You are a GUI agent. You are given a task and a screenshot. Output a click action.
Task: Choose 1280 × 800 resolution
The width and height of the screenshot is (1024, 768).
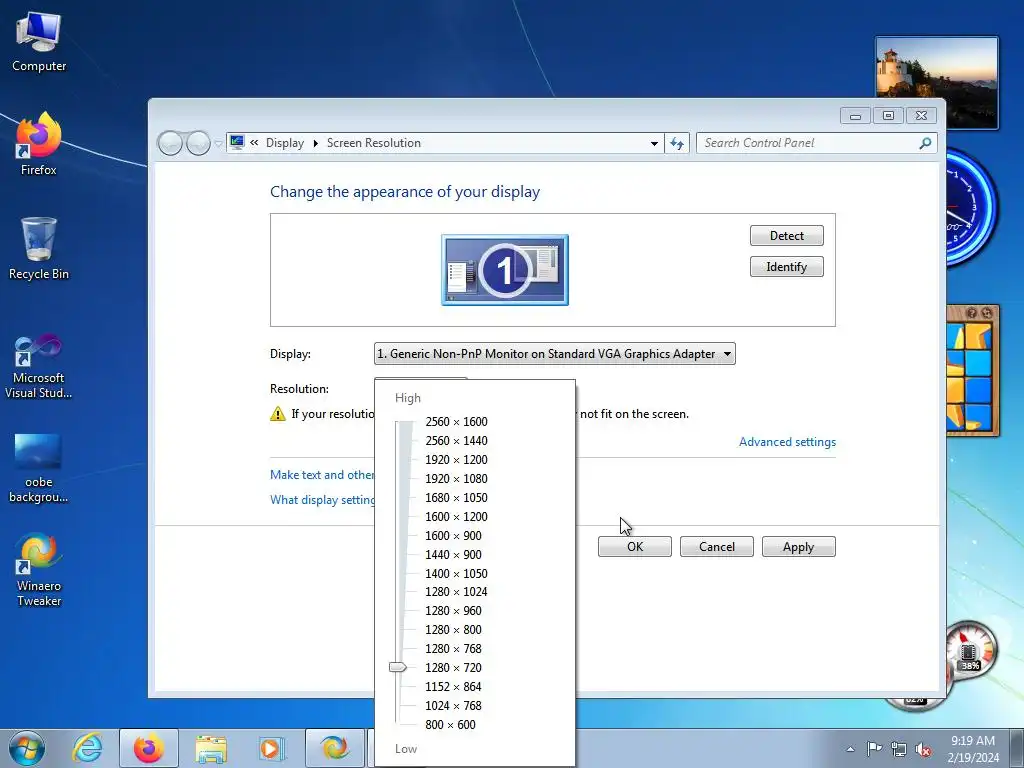click(453, 630)
